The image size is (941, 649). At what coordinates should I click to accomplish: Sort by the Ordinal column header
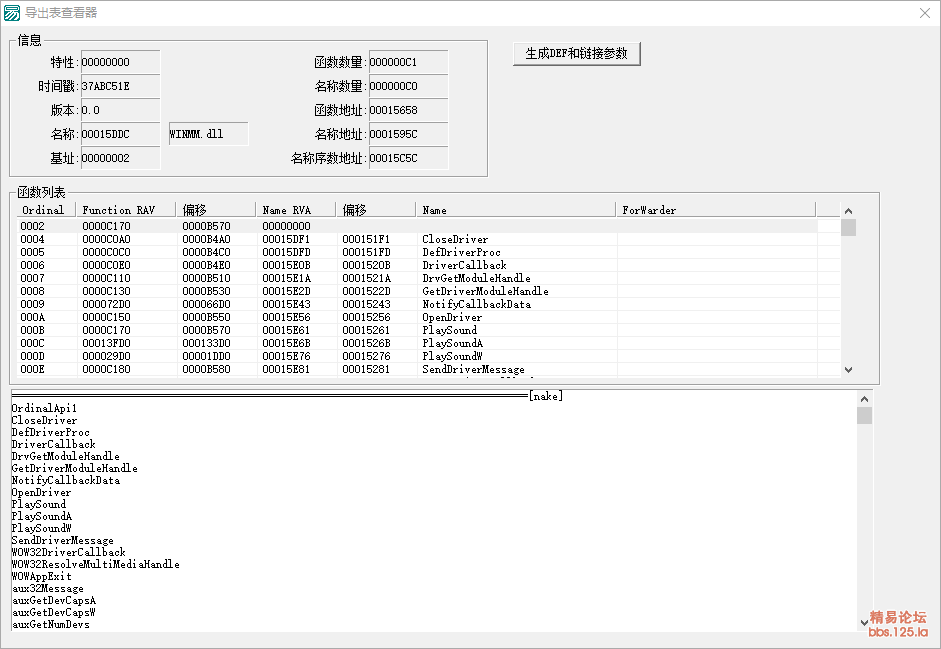(44, 210)
